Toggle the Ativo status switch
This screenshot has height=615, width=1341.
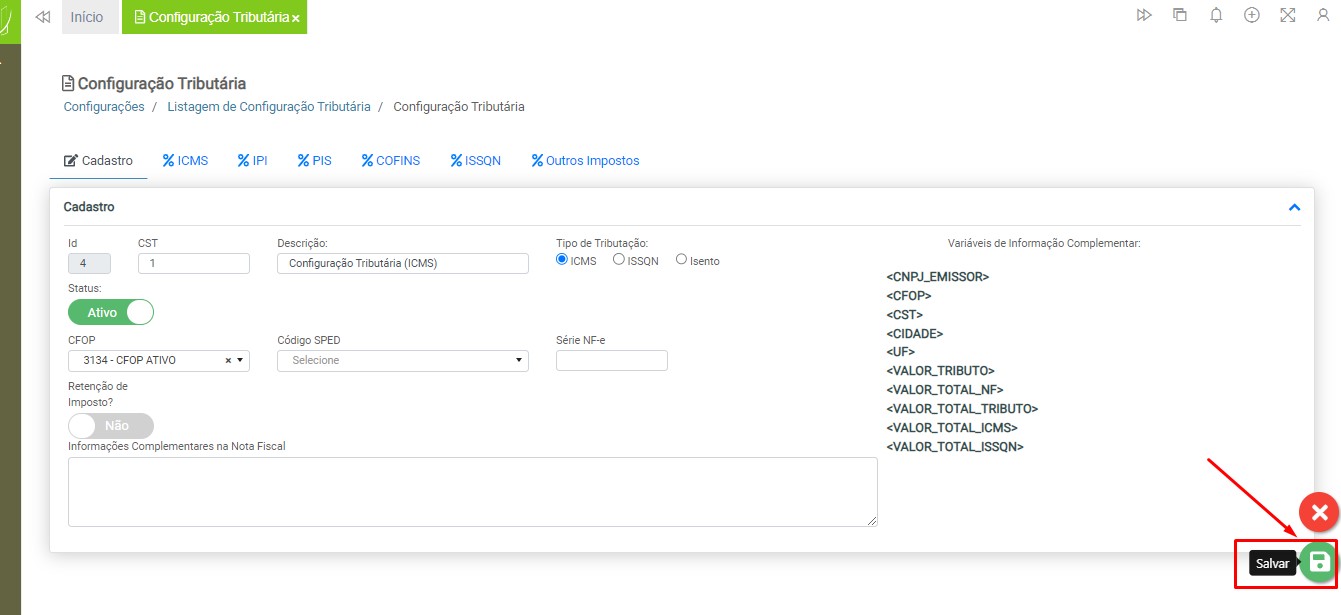[111, 312]
